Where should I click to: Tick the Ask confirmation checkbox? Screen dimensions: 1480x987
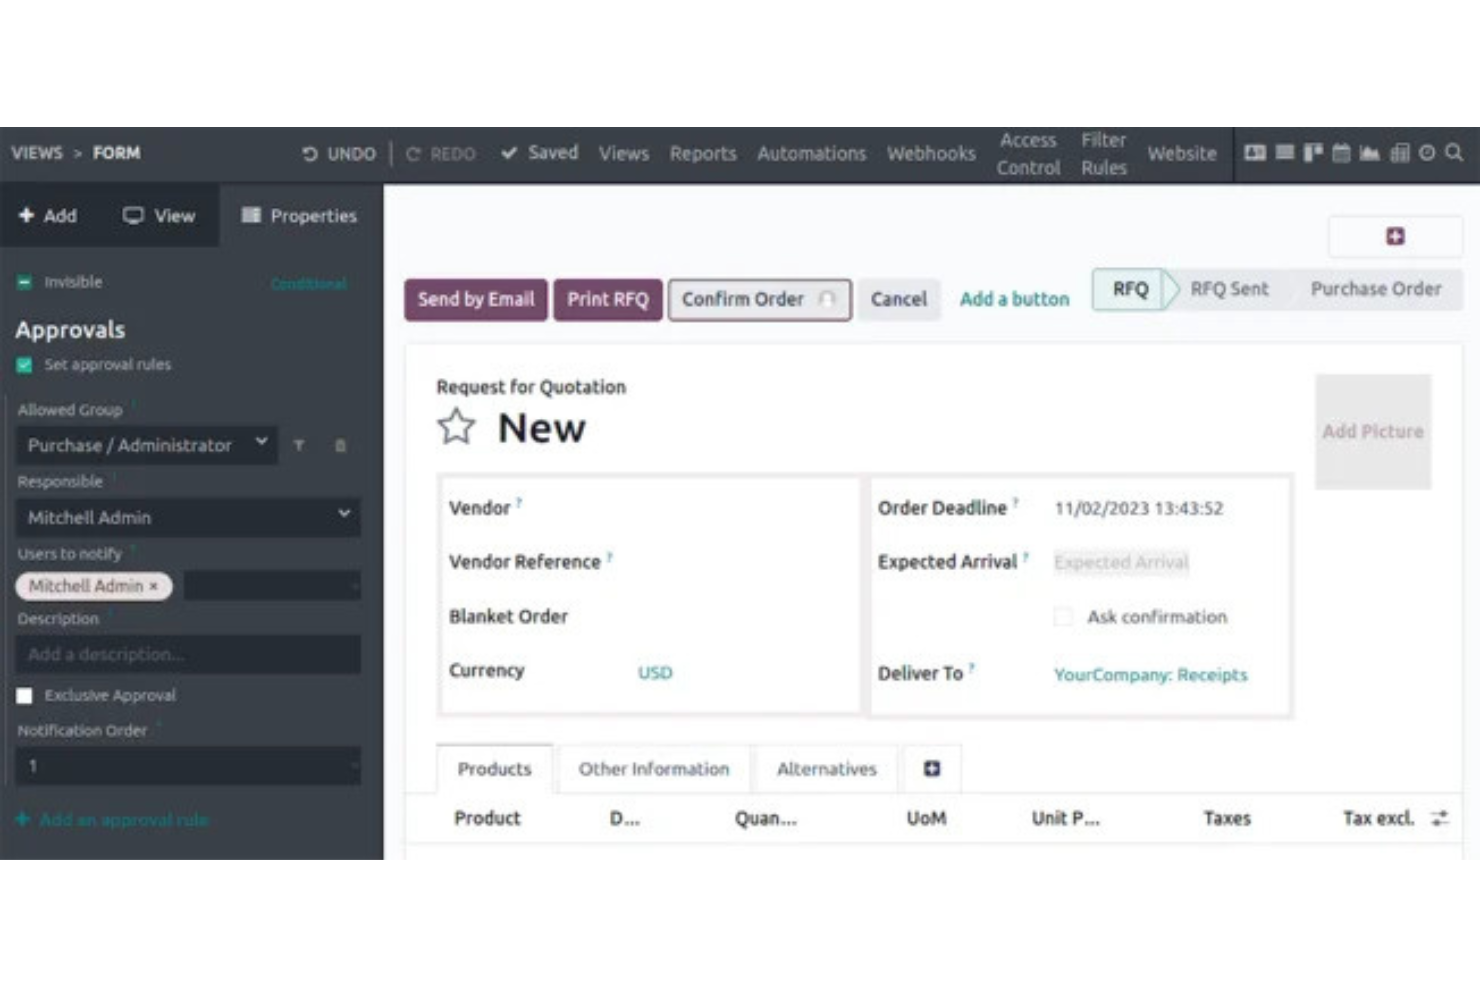point(1063,617)
